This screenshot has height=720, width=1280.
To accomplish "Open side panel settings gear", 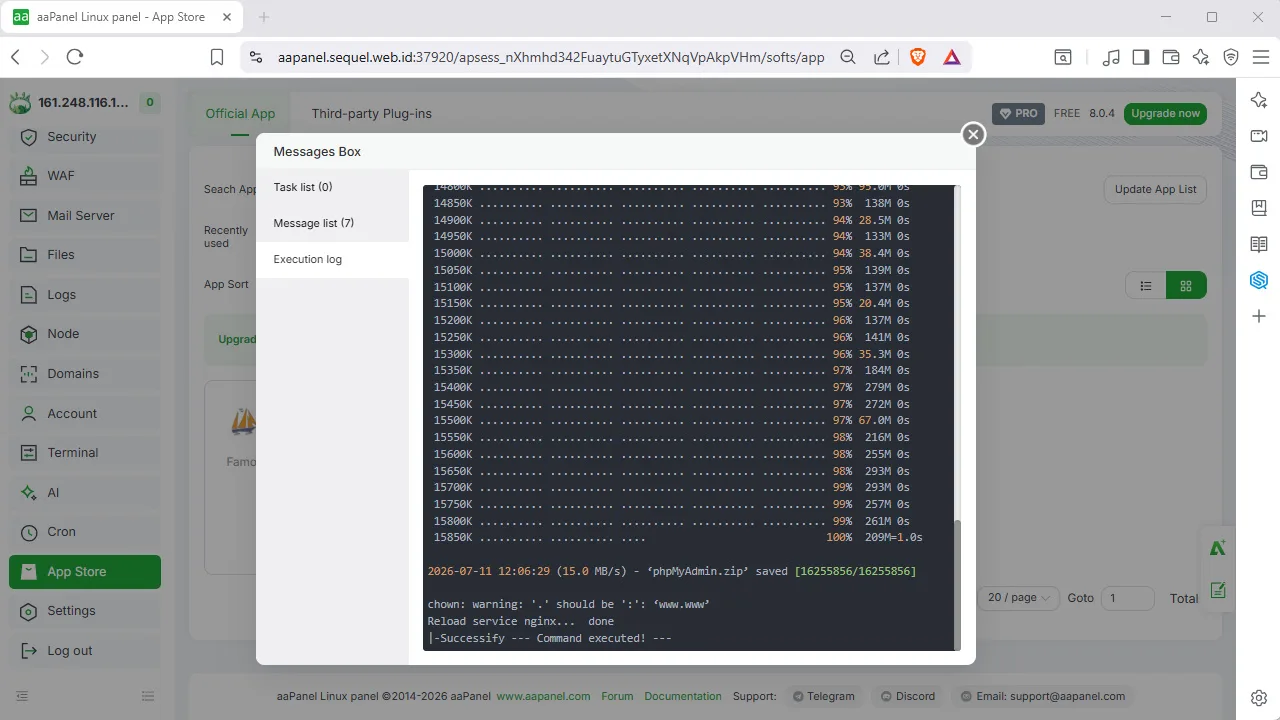I will coord(1259,698).
